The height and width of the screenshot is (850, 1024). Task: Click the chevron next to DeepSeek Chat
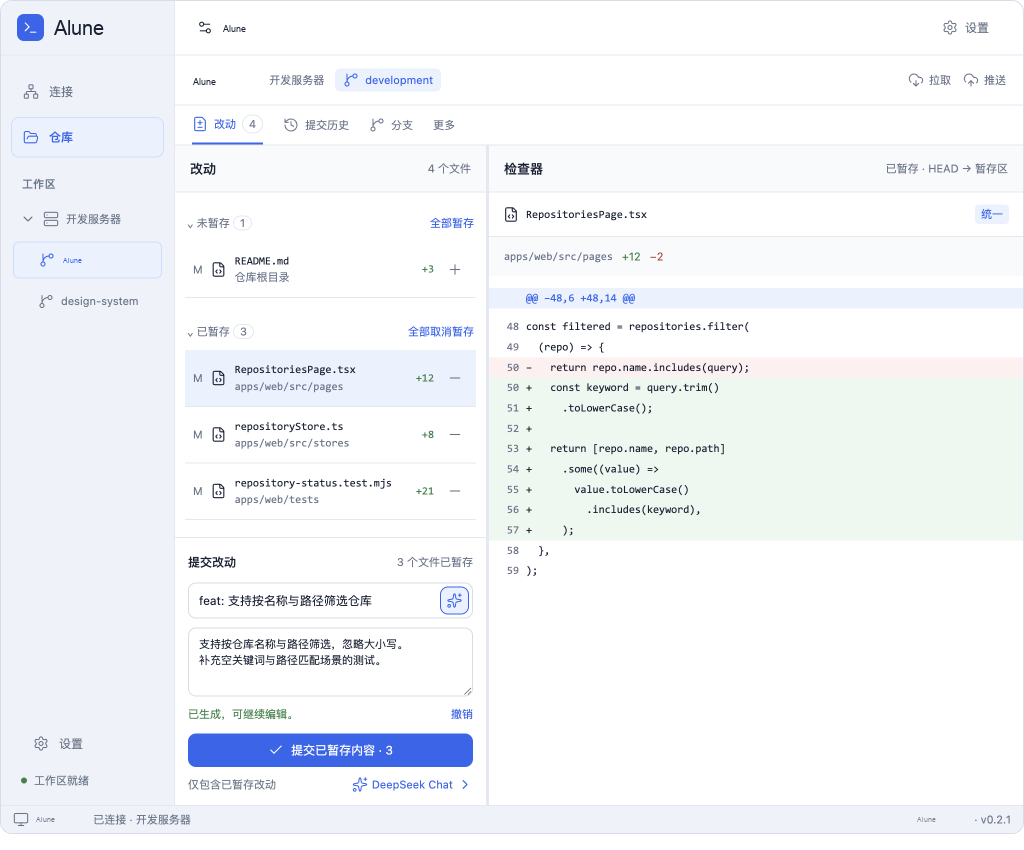tap(465, 785)
